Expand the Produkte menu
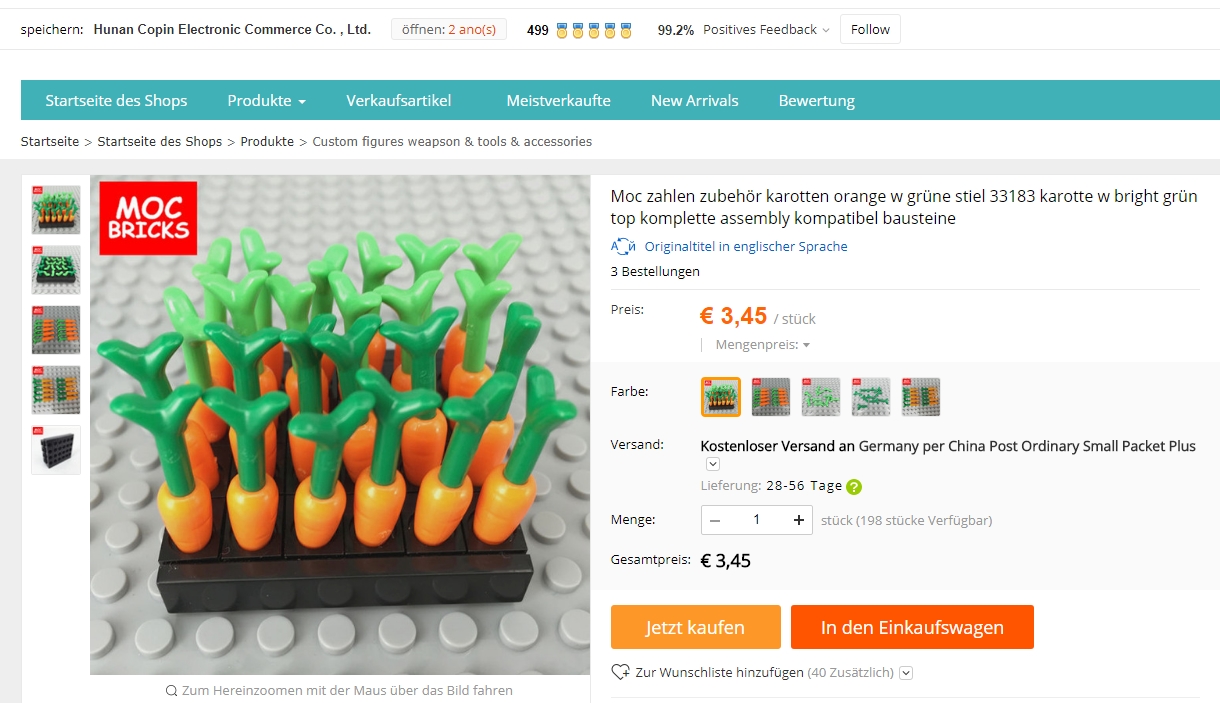The width and height of the screenshot is (1220, 703). [266, 100]
